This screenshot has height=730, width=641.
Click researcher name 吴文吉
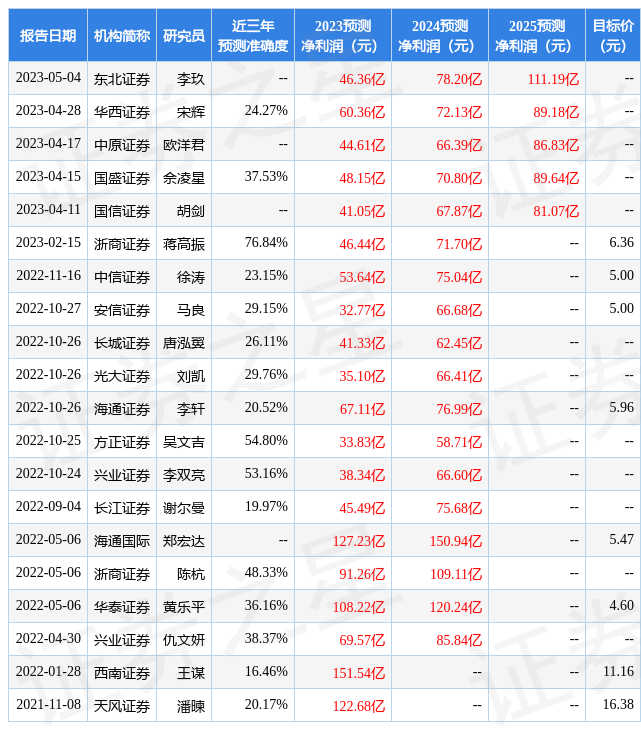click(184, 442)
